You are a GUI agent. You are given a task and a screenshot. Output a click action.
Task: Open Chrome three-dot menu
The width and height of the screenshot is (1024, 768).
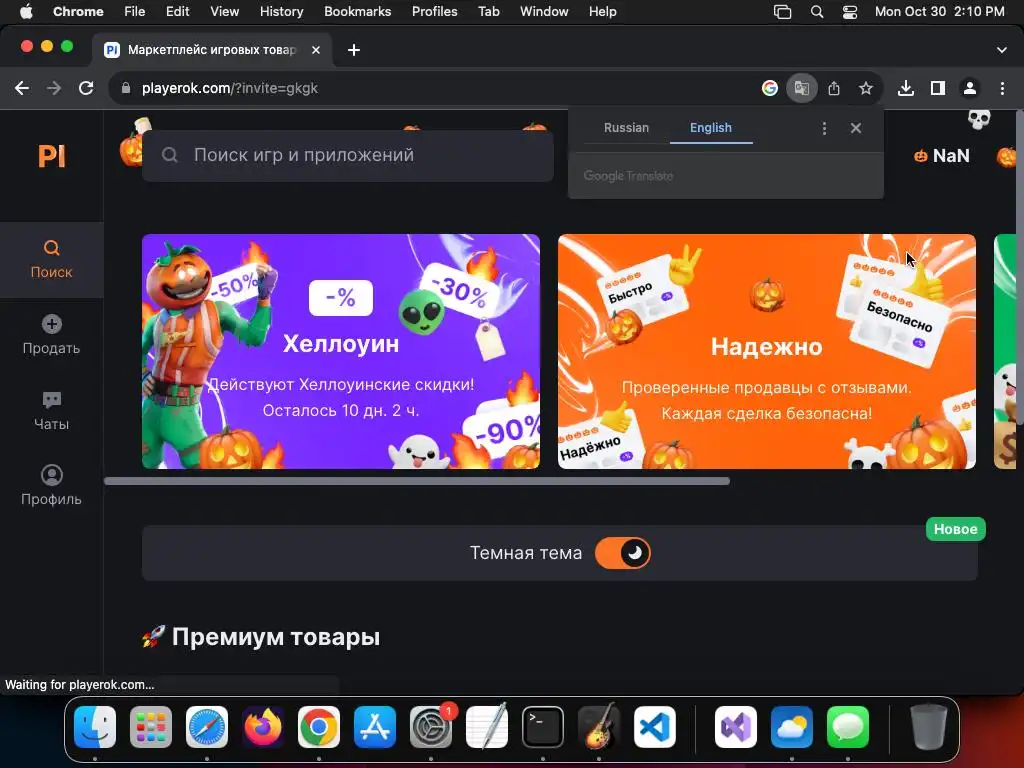click(1002, 88)
